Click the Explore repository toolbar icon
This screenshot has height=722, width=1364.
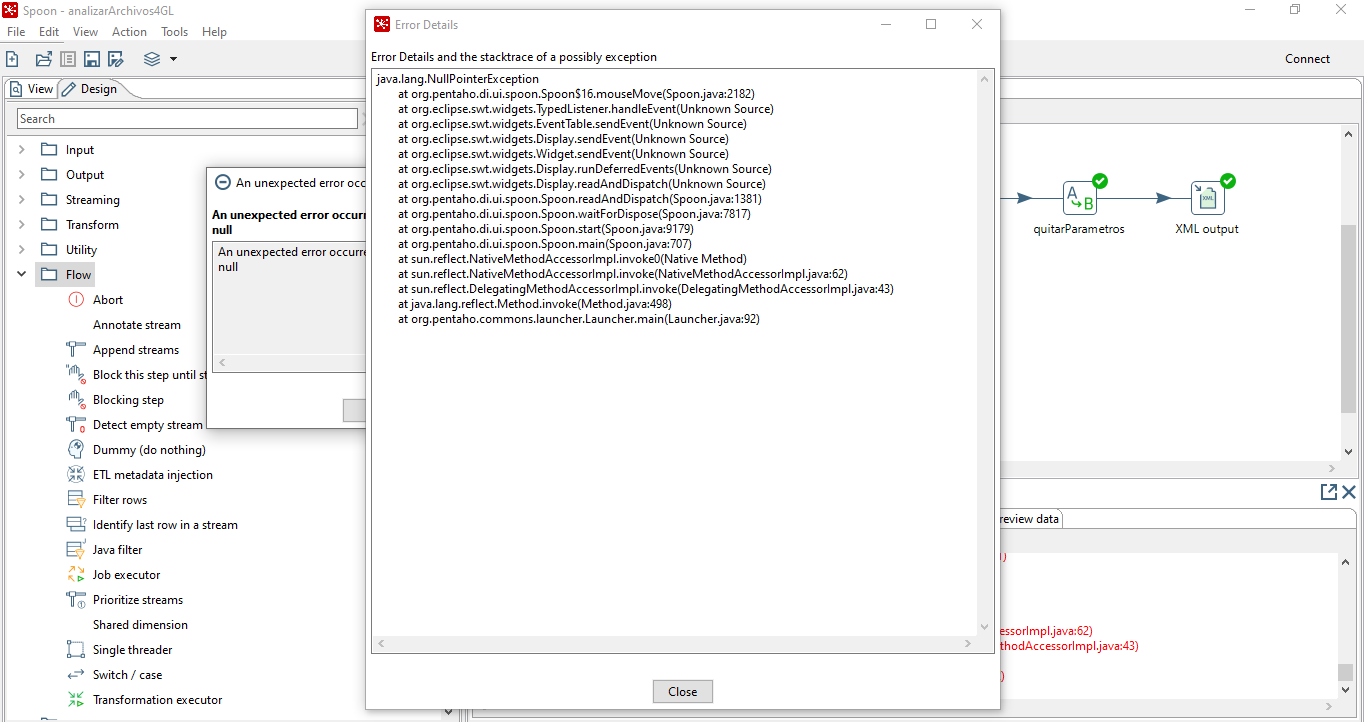(68, 59)
